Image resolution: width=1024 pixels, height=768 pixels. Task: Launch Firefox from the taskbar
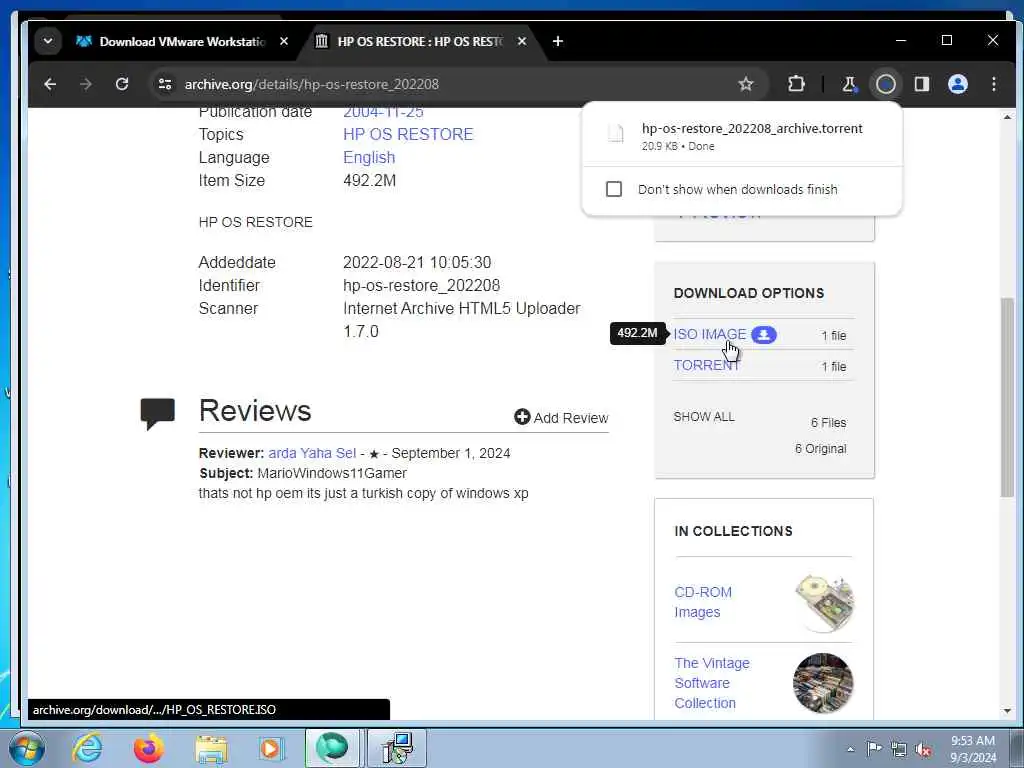point(148,748)
